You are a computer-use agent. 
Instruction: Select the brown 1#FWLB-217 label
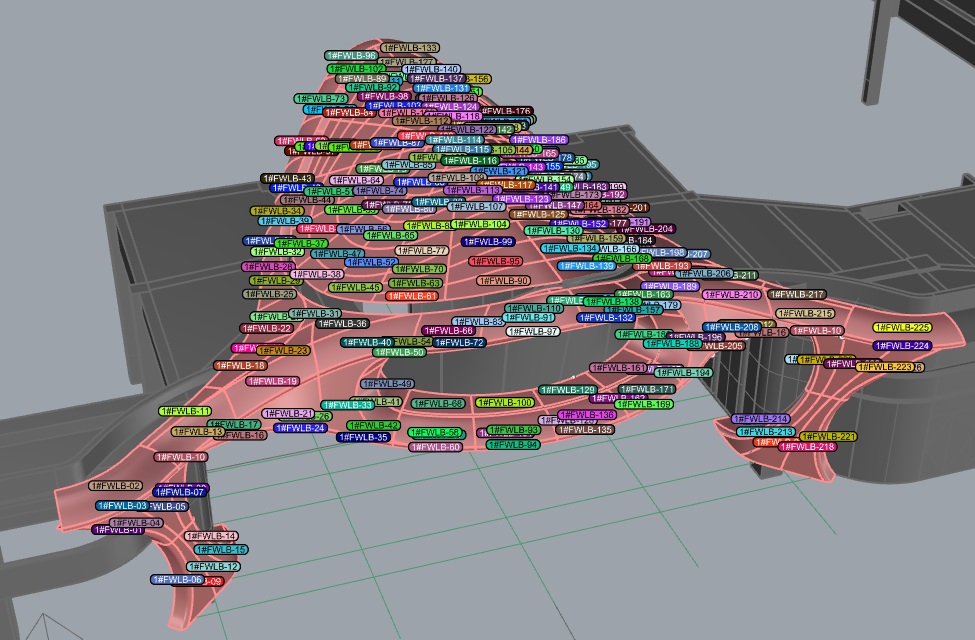click(x=798, y=295)
